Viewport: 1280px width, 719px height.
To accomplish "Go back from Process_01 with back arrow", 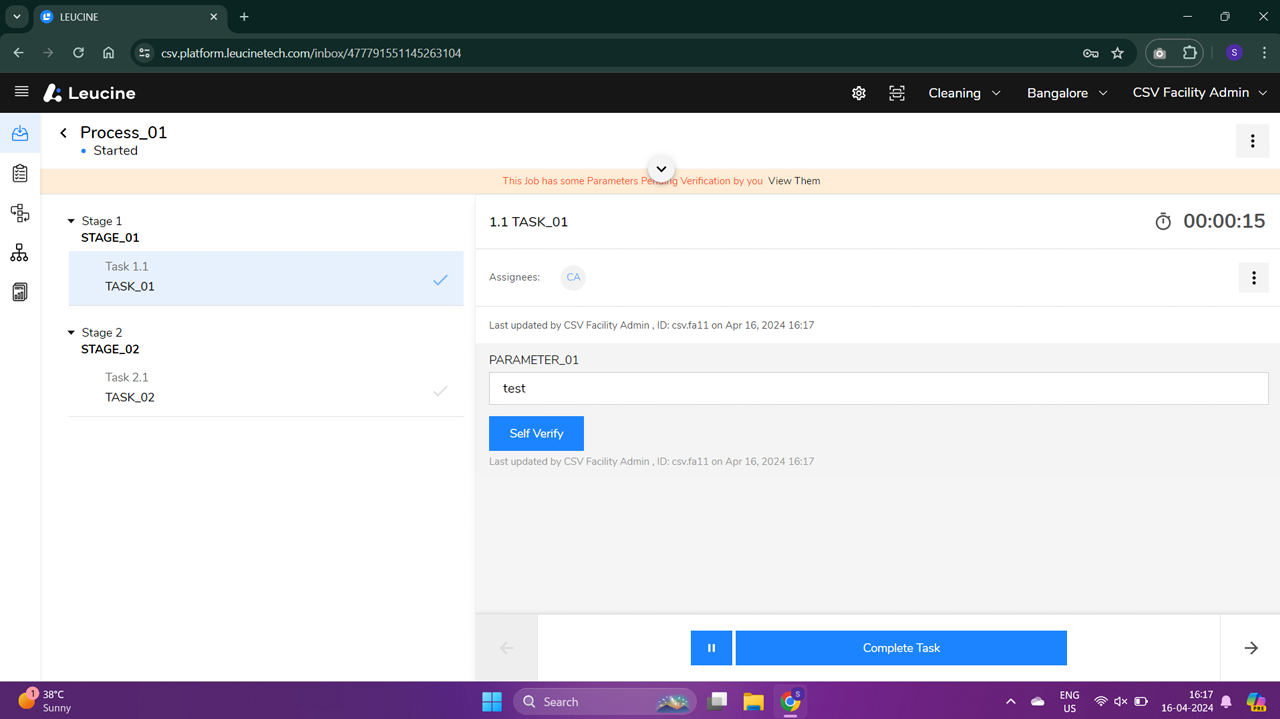I will point(64,133).
